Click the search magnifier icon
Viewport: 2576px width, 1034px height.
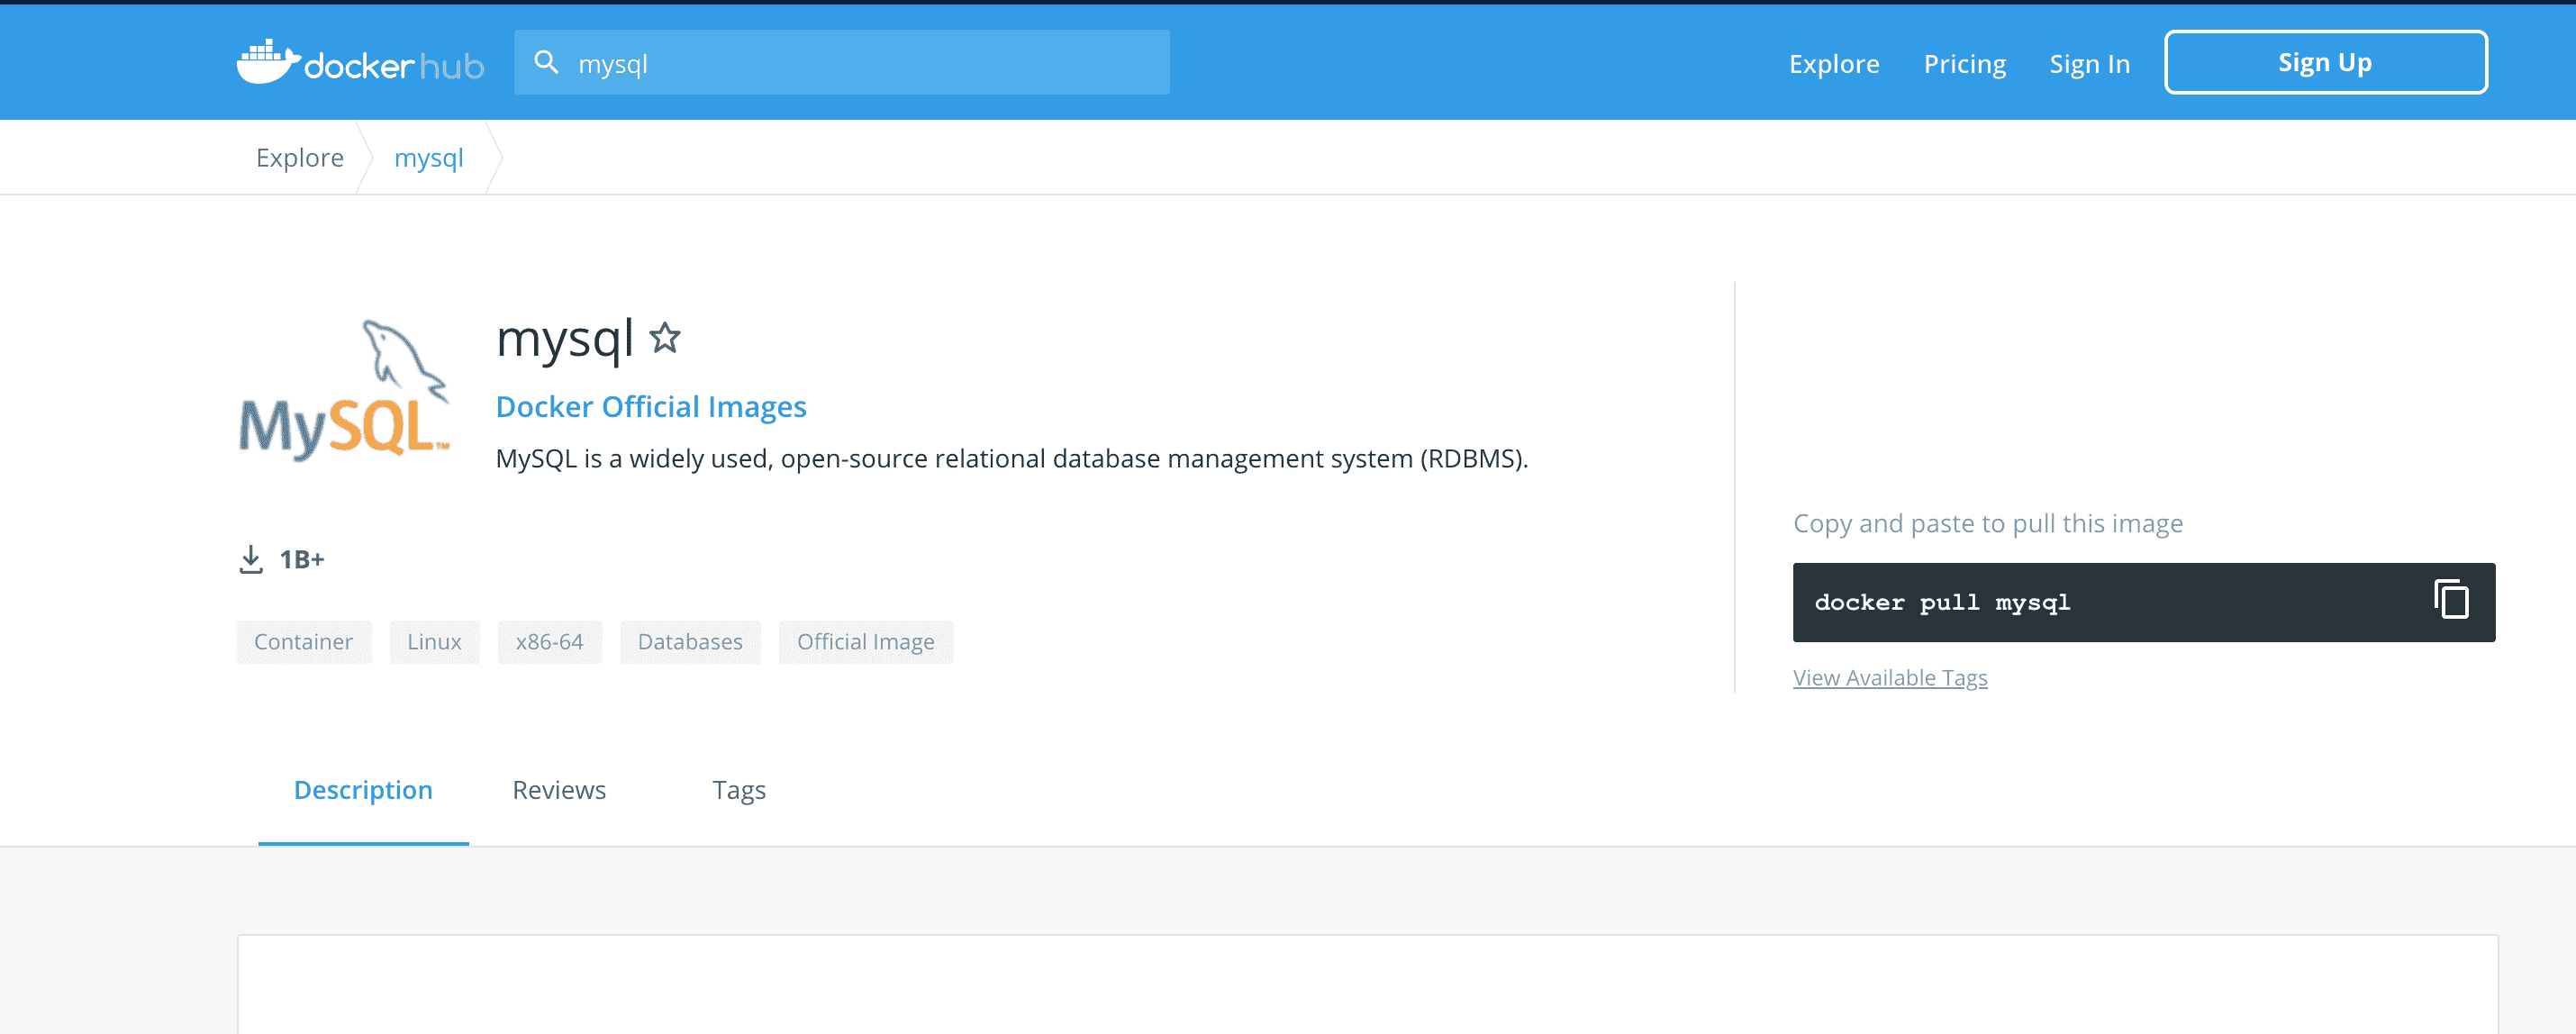click(546, 63)
